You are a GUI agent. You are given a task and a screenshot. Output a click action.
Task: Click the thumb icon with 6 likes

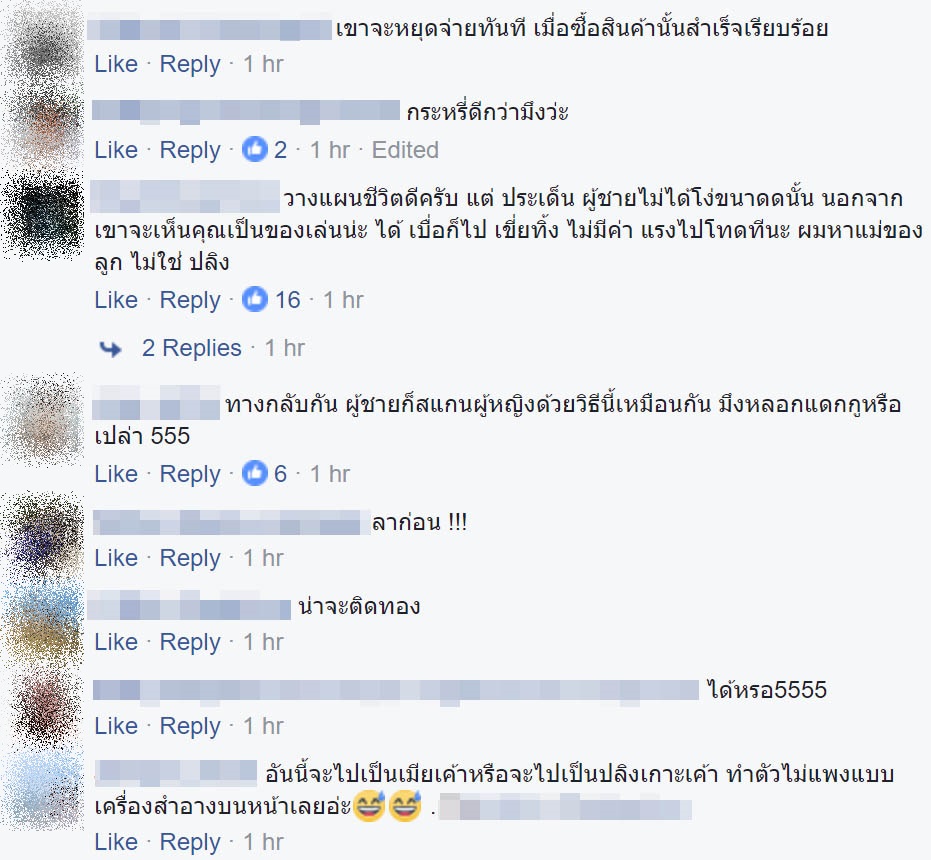tap(255, 473)
